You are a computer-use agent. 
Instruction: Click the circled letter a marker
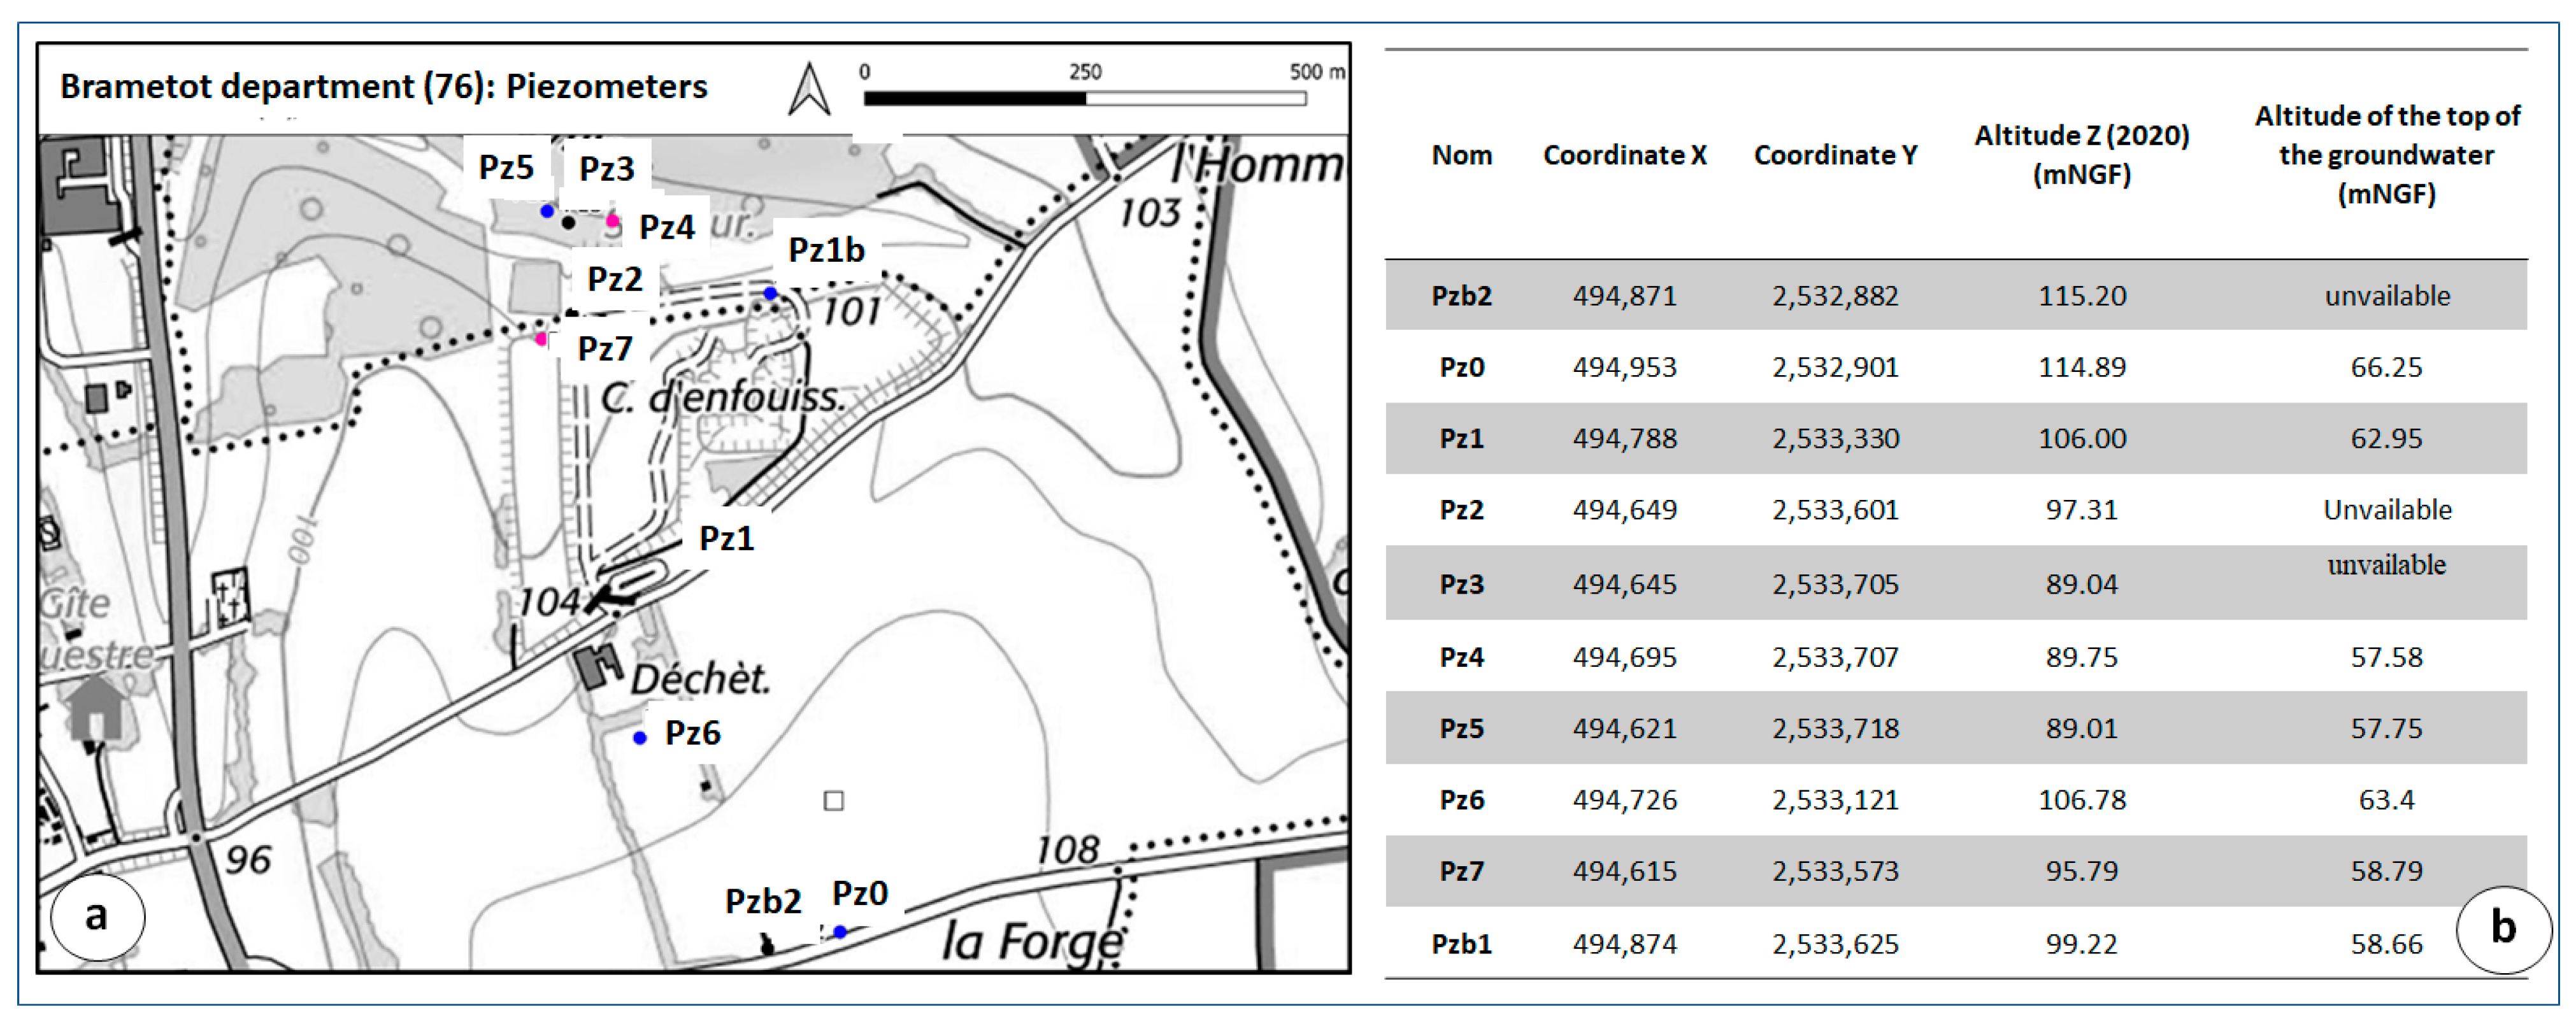(97, 916)
